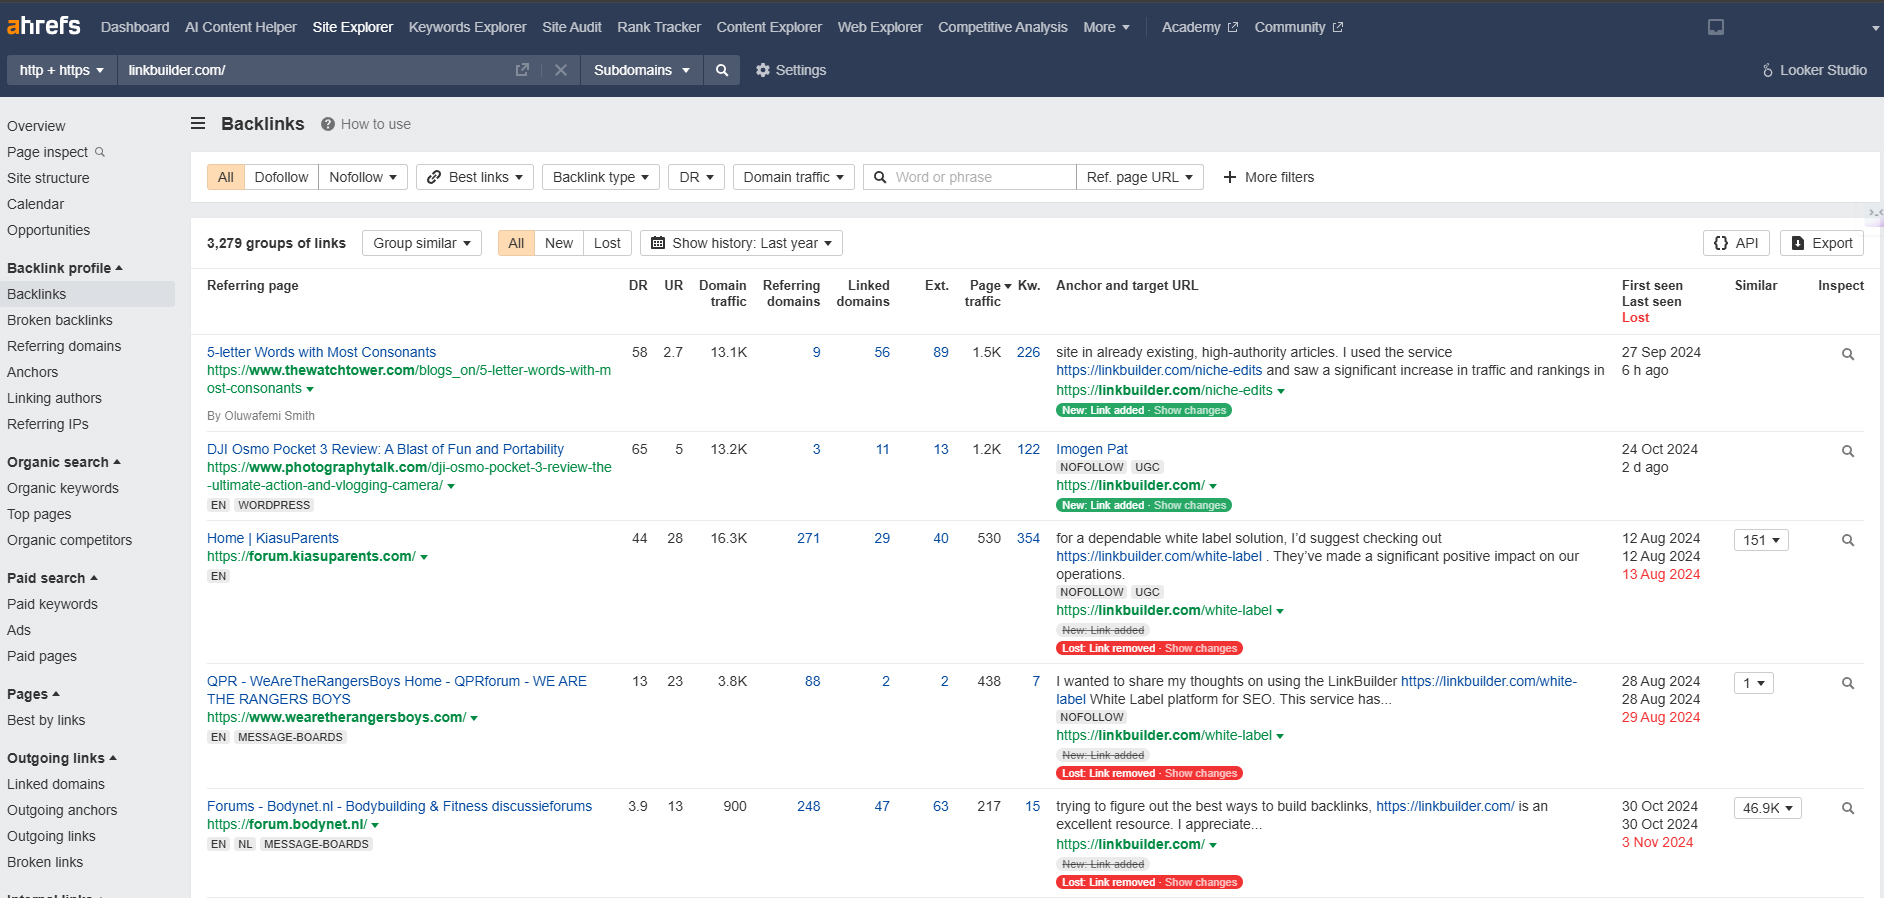Expand the thewatchtower.com referring URL arrow
The image size is (1884, 898).
[310, 389]
